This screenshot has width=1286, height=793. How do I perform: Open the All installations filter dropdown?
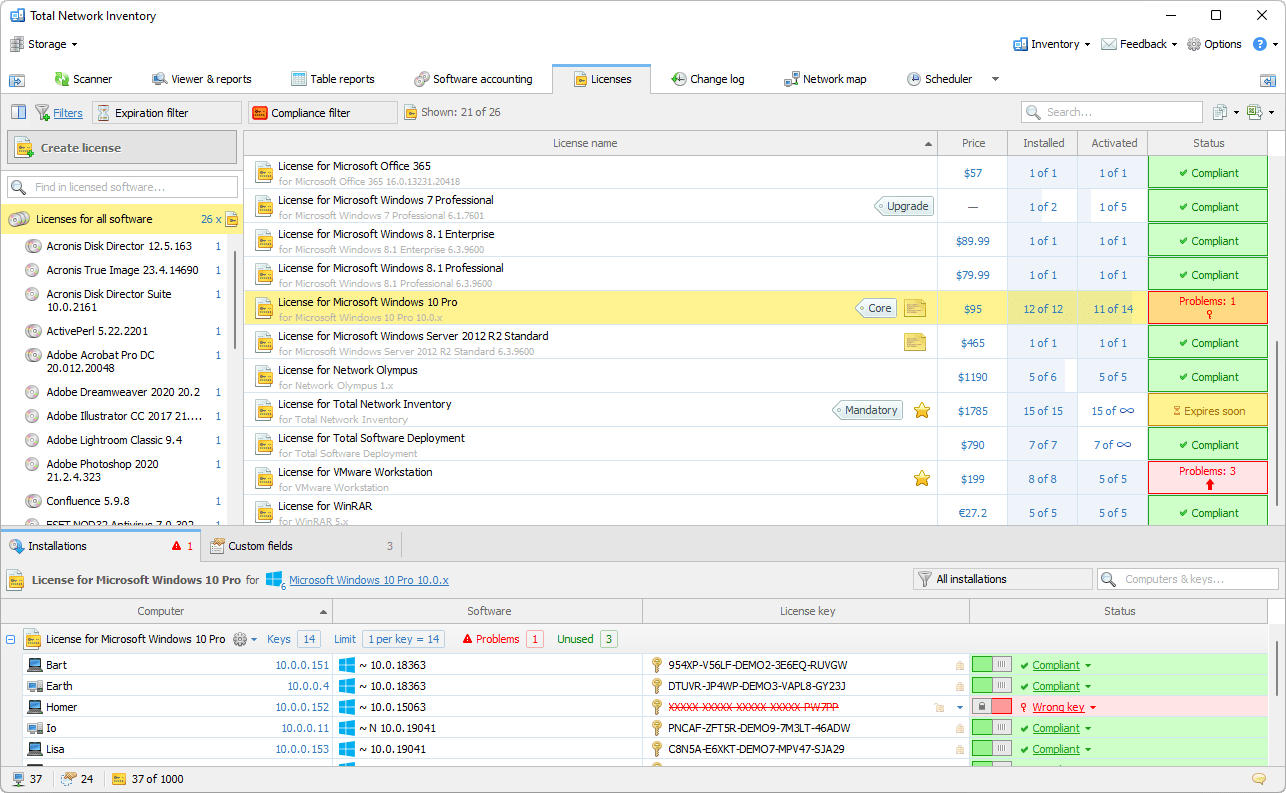click(x=1003, y=579)
